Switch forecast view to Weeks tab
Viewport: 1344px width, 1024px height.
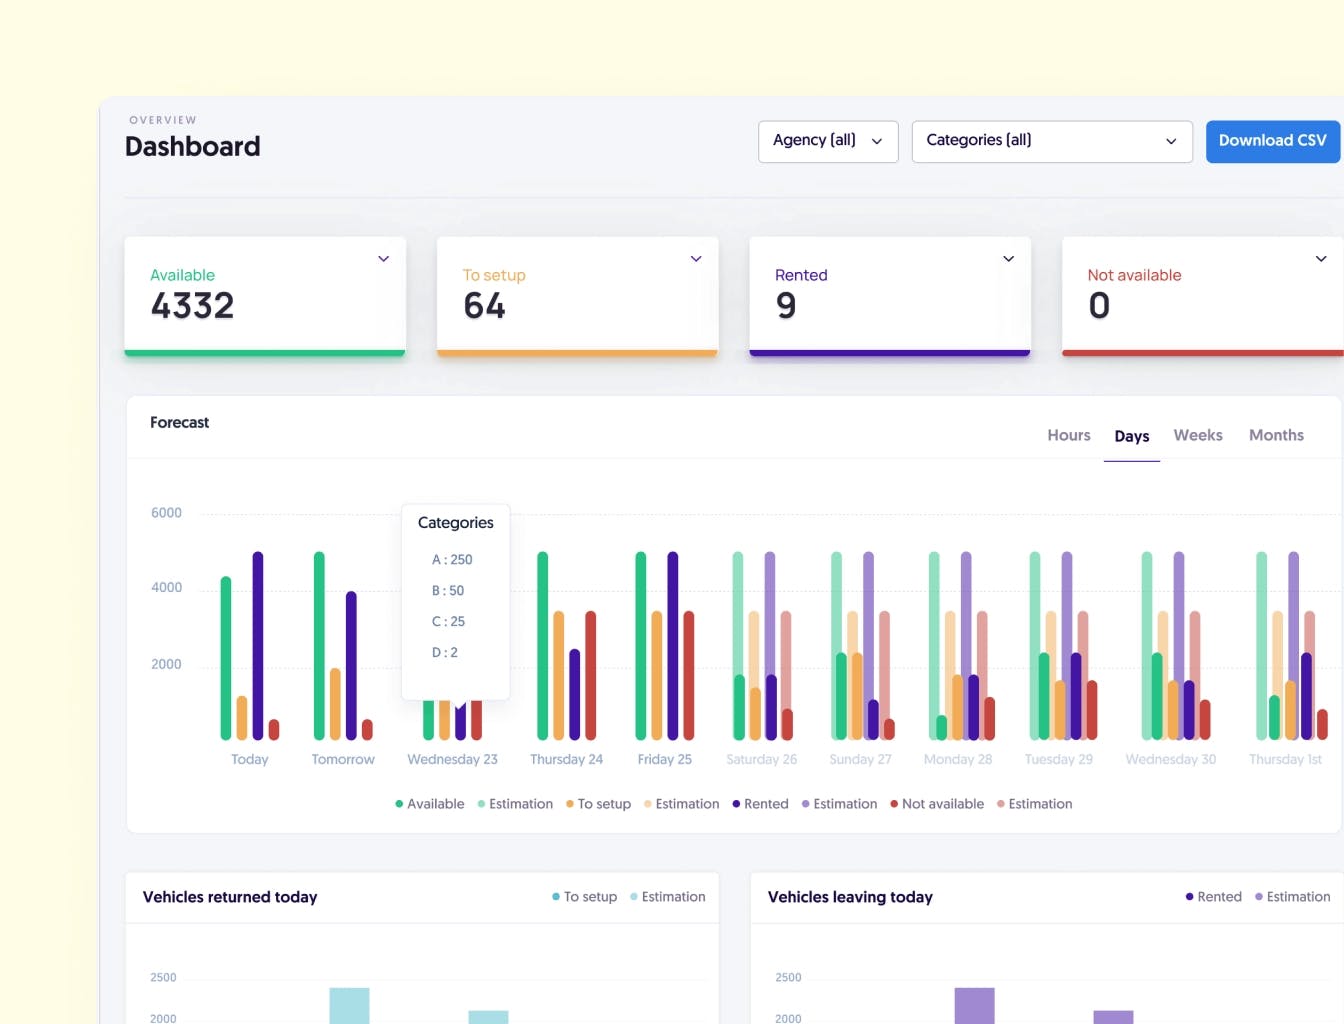pos(1198,436)
